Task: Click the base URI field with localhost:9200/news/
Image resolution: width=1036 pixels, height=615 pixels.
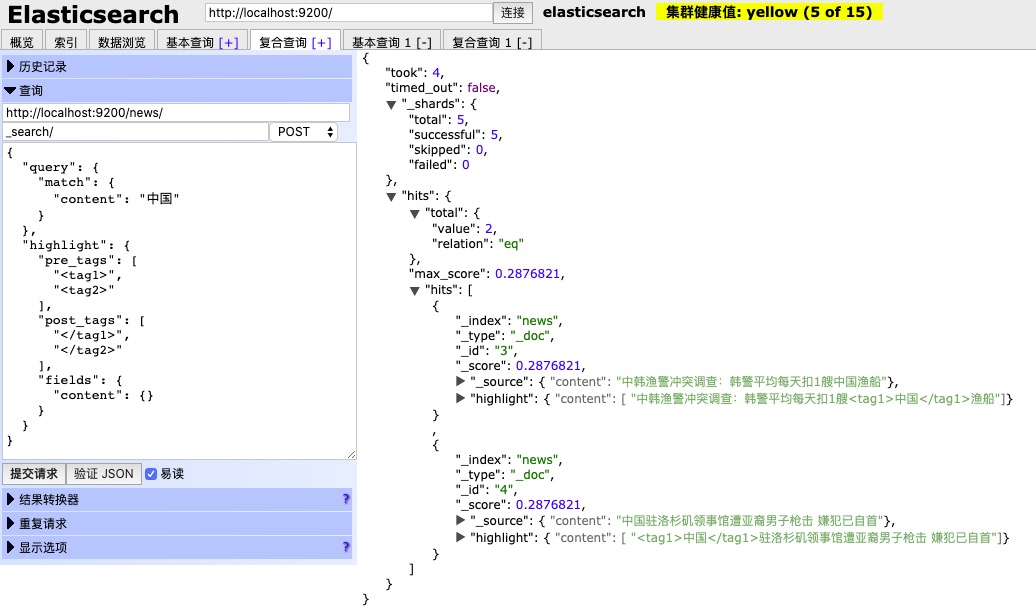Action: point(176,112)
